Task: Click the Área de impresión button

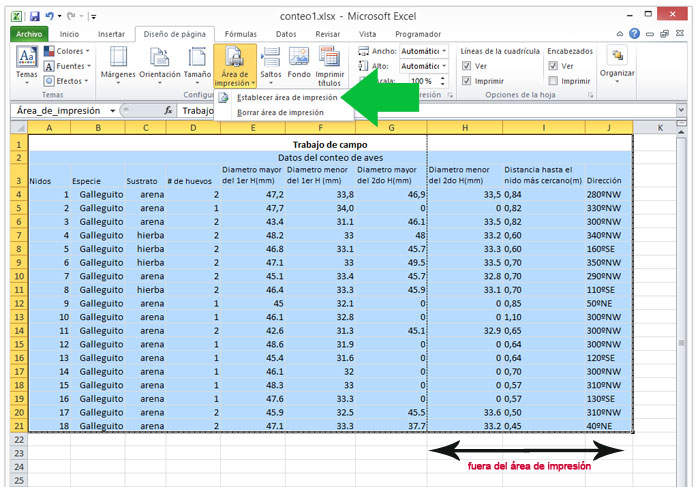Action: [235, 66]
